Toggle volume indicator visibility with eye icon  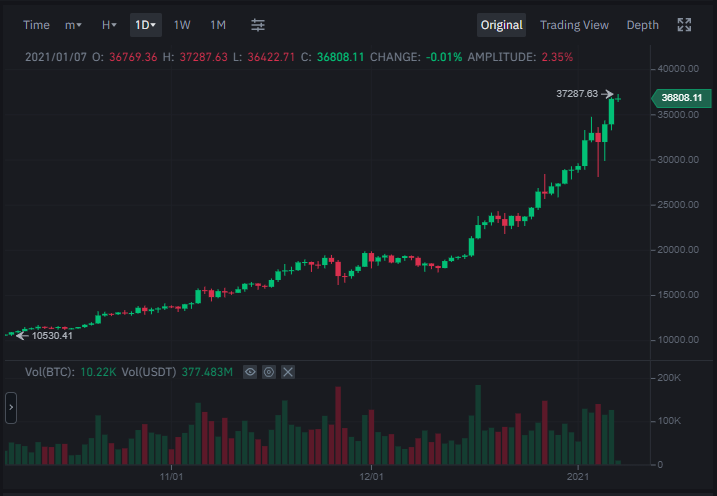(250, 372)
